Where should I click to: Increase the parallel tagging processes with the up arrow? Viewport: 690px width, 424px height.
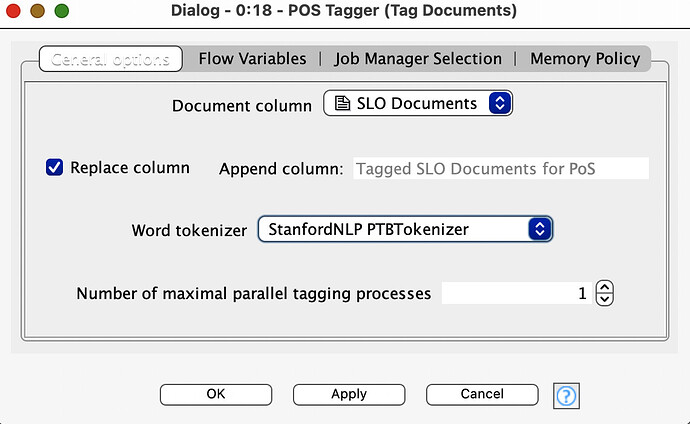click(x=605, y=288)
